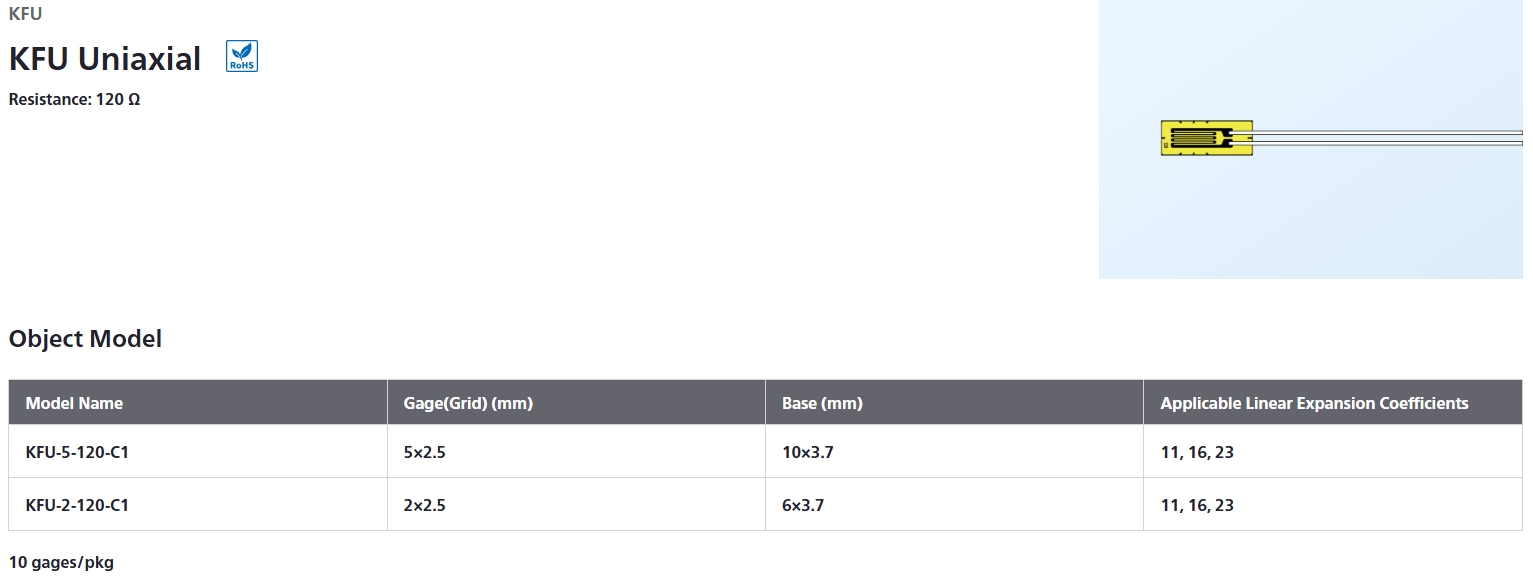This screenshot has height=580, width=1533.
Task: Click the KFU Uniaxial heading
Action: point(105,58)
